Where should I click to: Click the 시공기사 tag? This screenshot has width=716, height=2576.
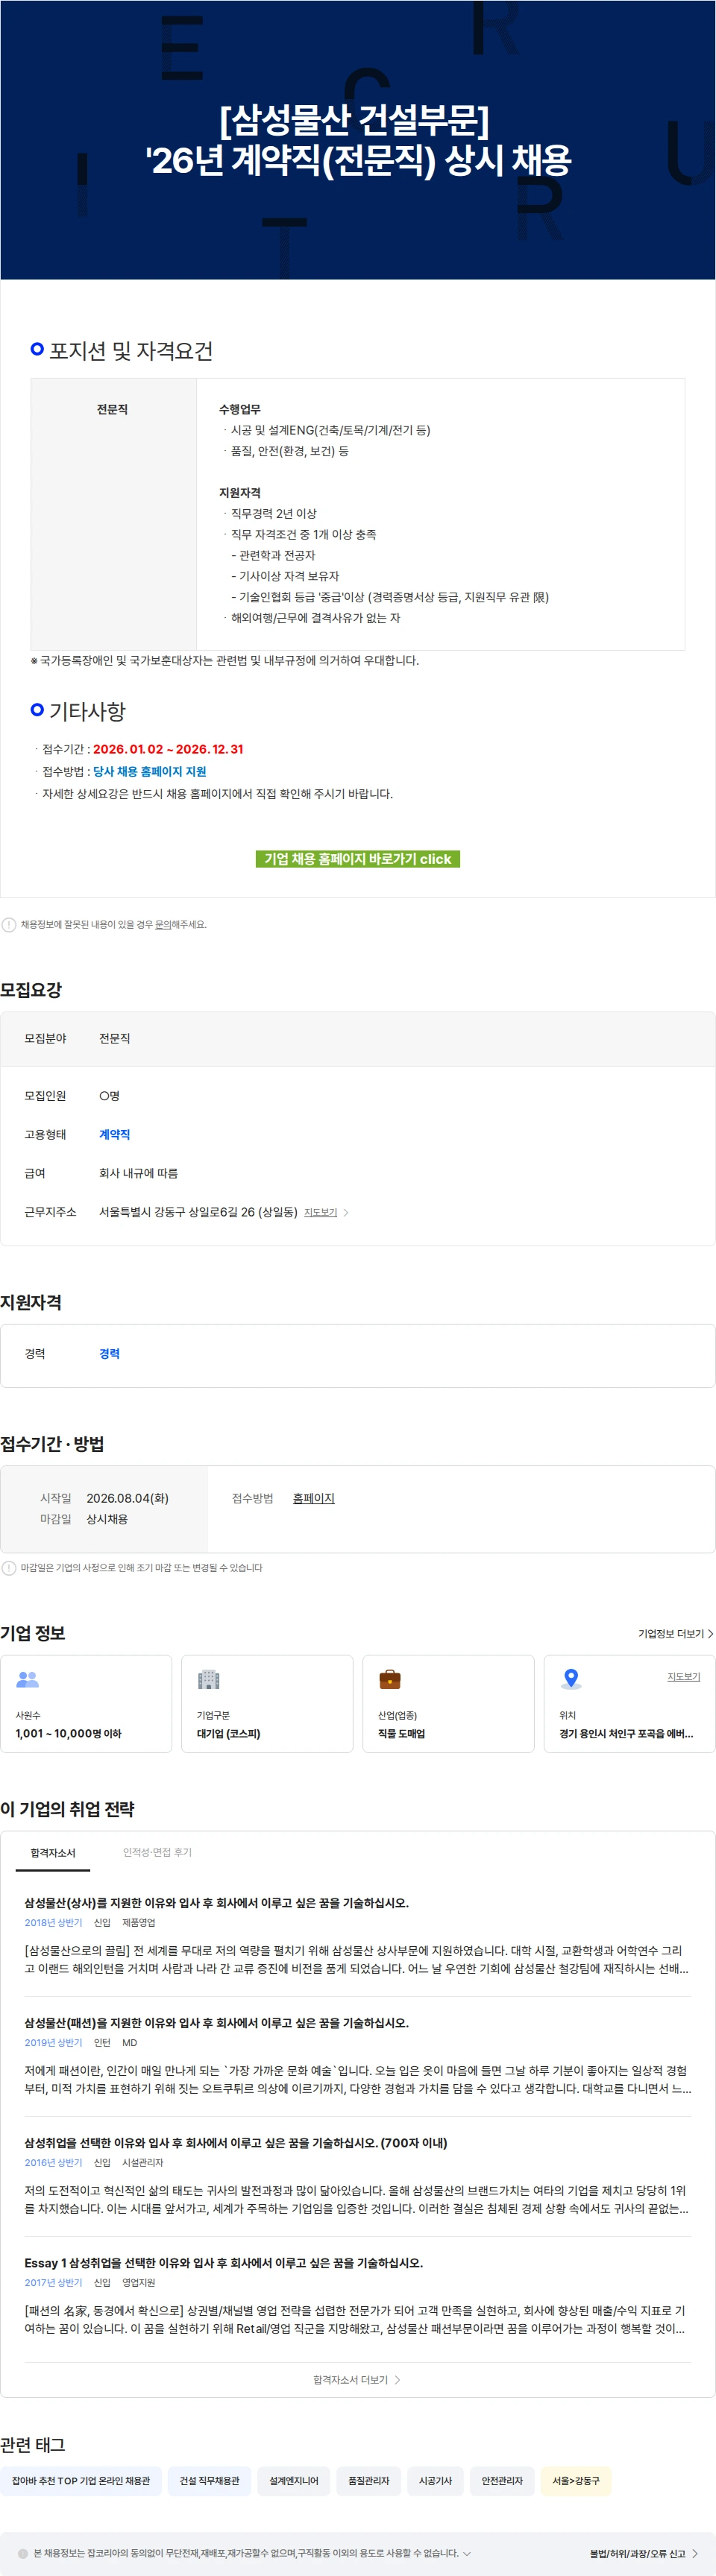click(x=435, y=2480)
